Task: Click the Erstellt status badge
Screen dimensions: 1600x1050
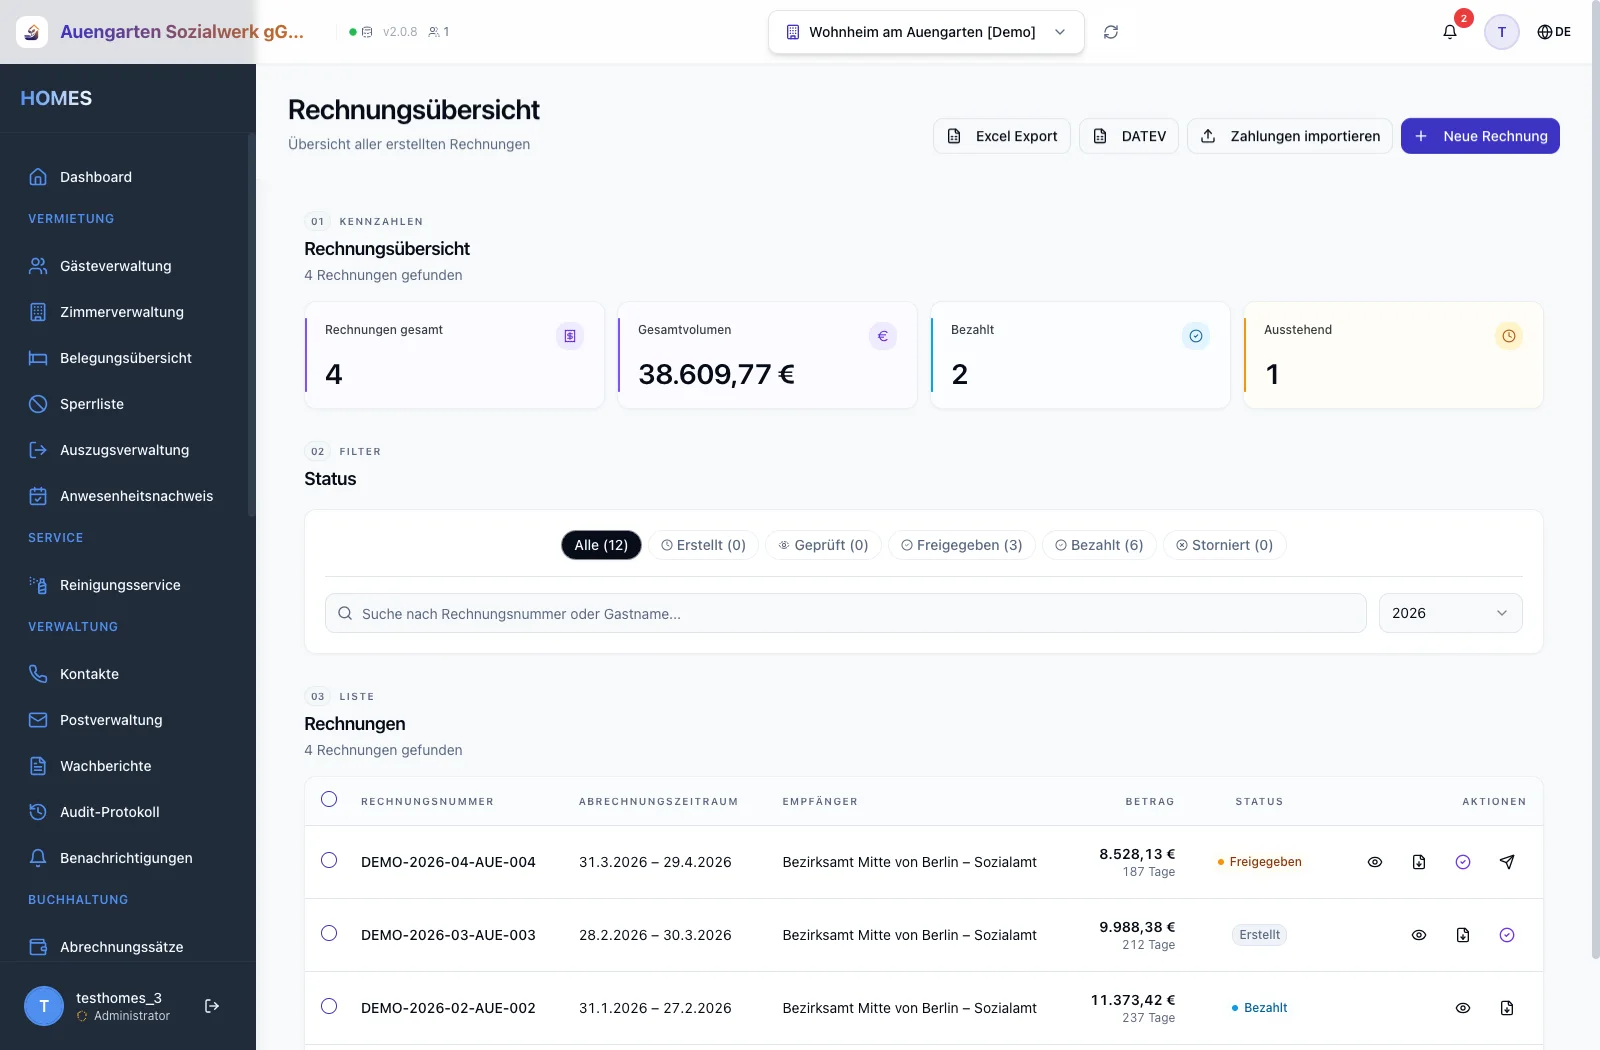Action: [x=1259, y=935]
